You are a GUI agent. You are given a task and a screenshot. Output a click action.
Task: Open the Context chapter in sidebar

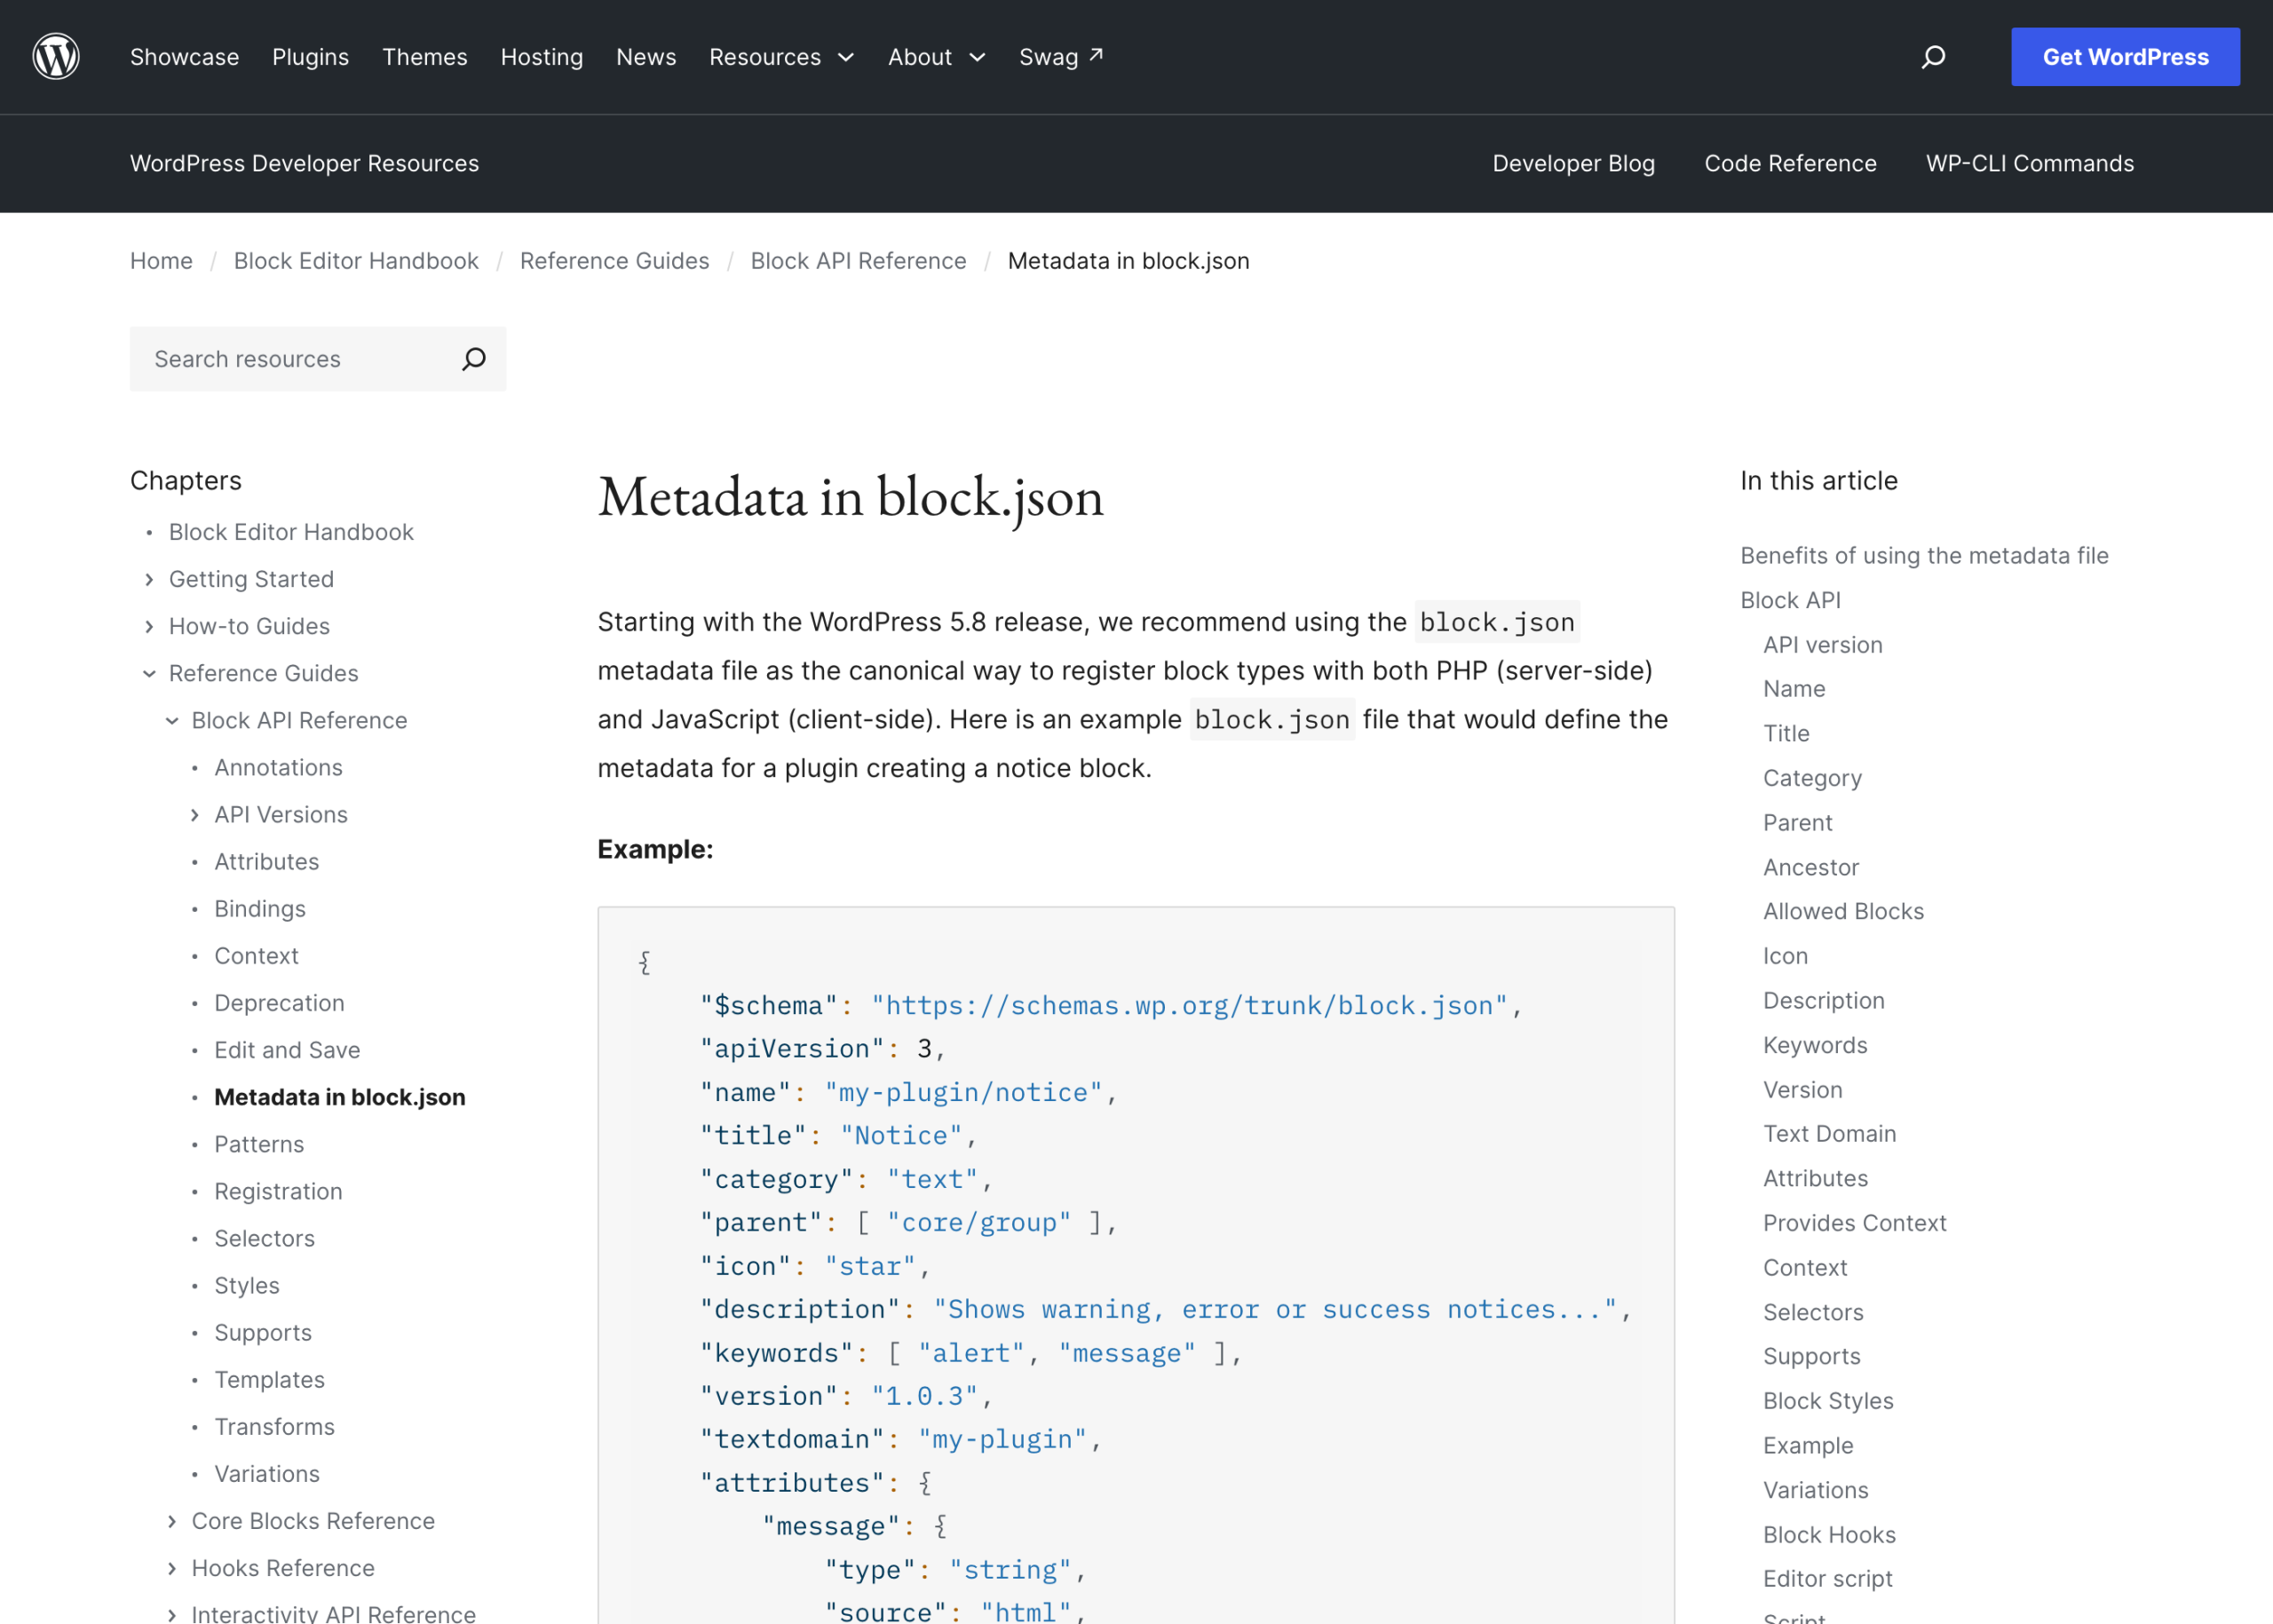point(257,956)
